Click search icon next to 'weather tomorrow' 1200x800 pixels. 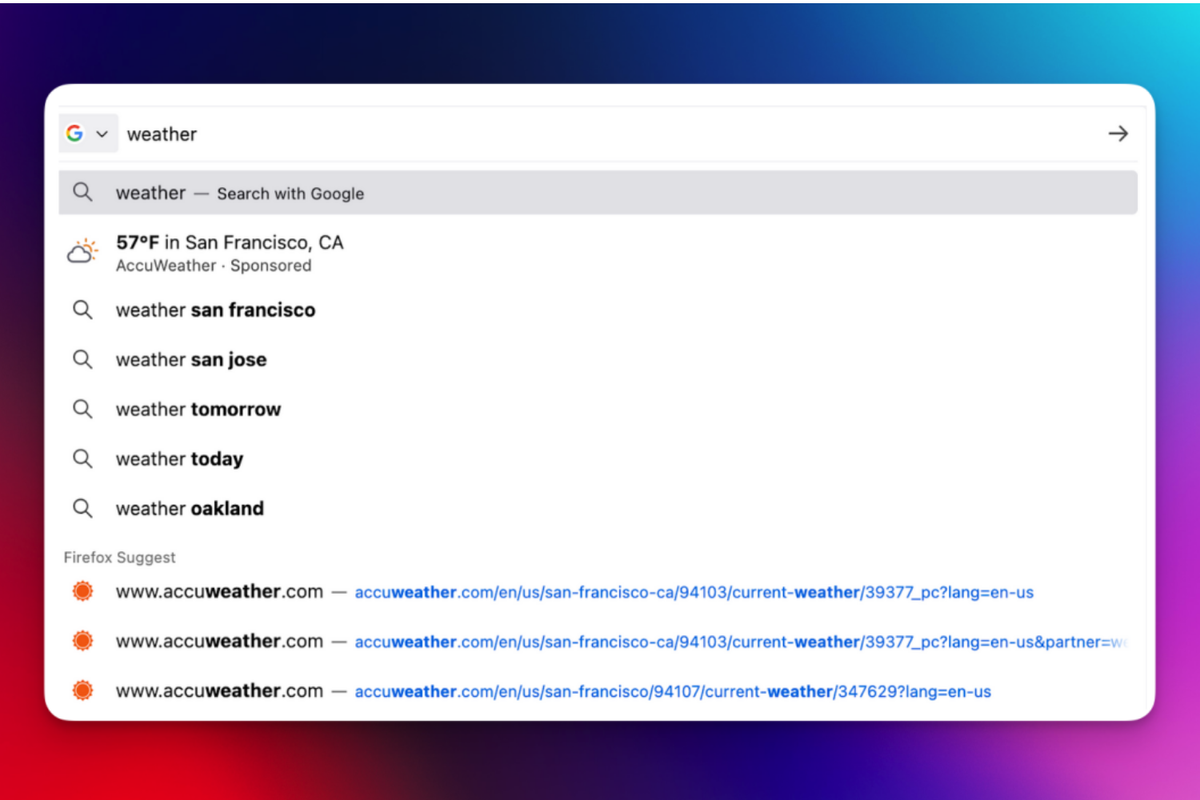pos(83,409)
